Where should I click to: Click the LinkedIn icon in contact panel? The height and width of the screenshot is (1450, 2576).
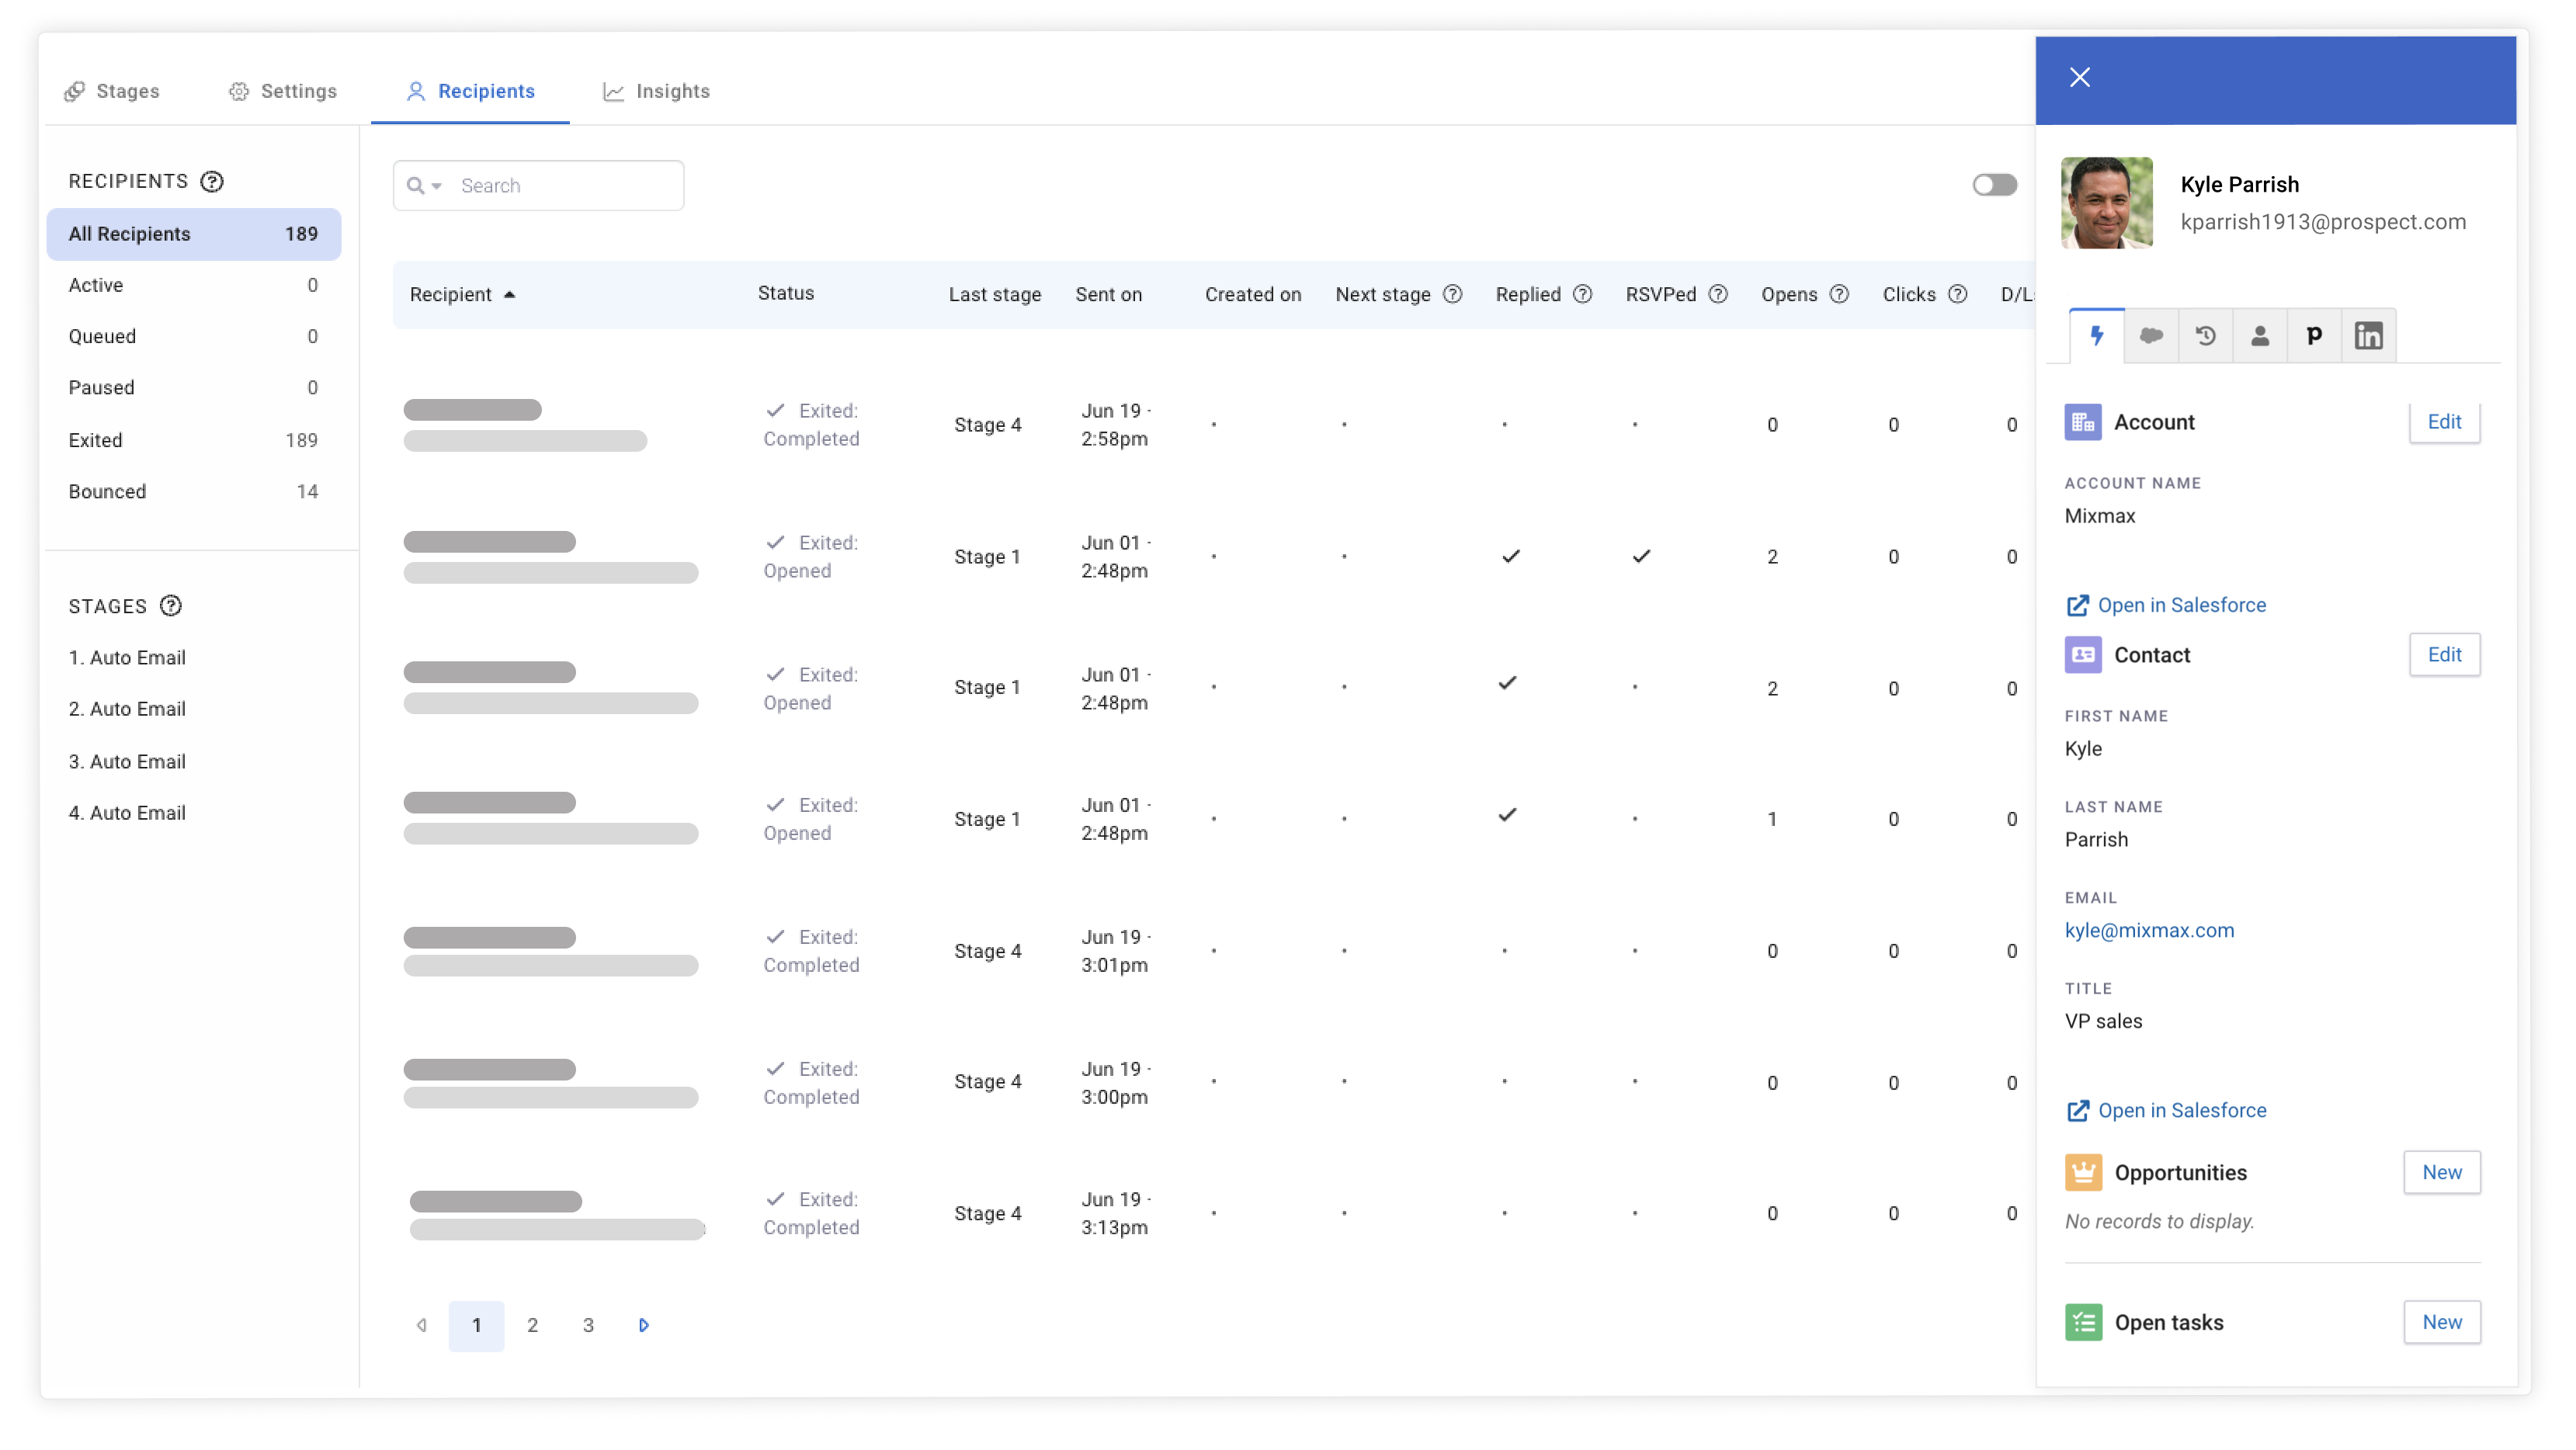point(2369,336)
